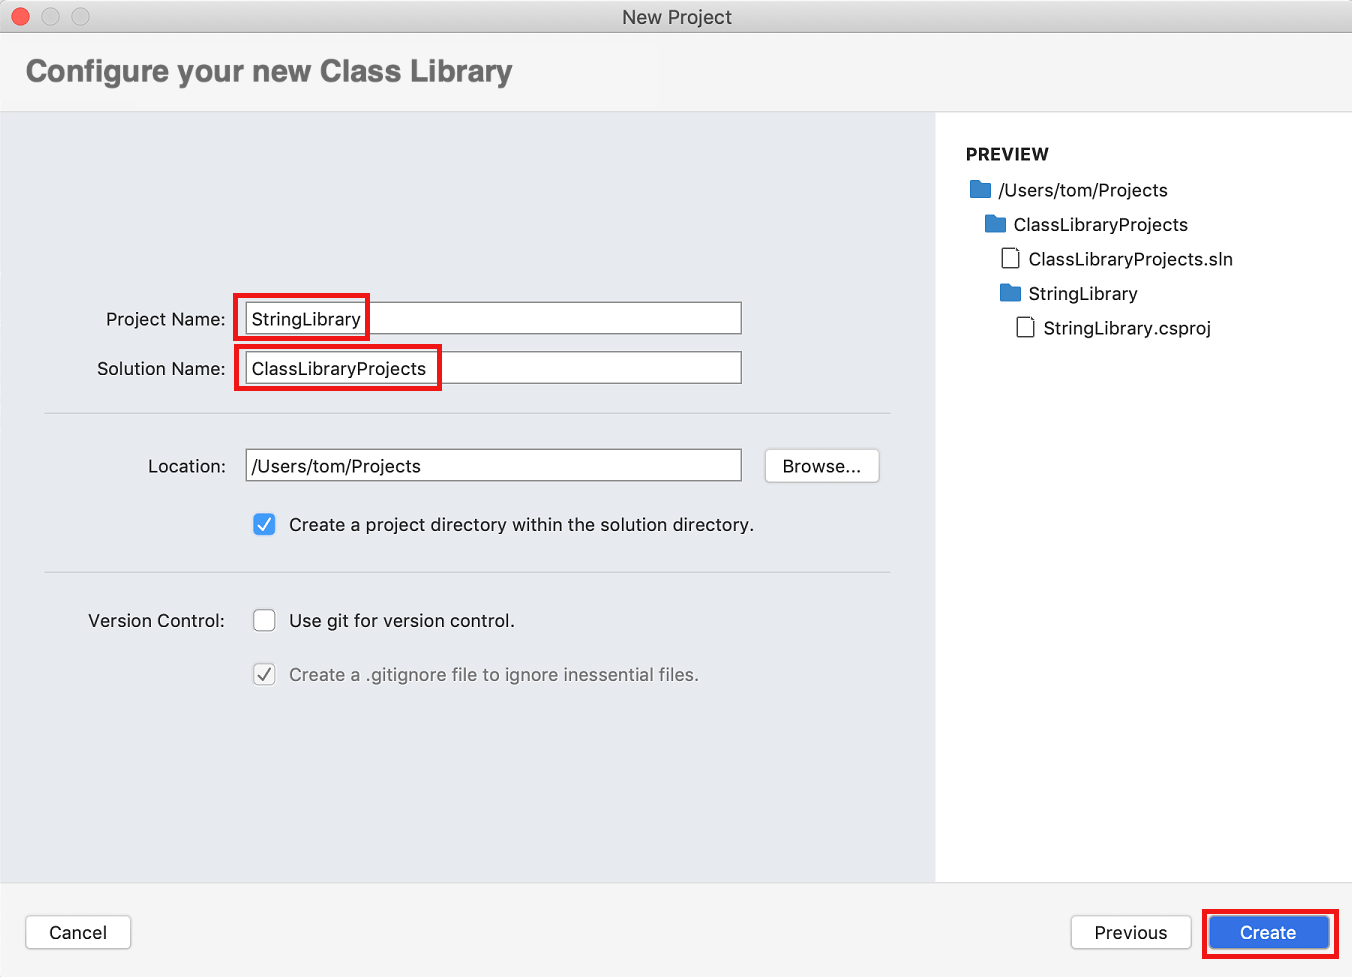
Task: Toggle the .gitignore file creation checkbox
Action: coord(263,674)
